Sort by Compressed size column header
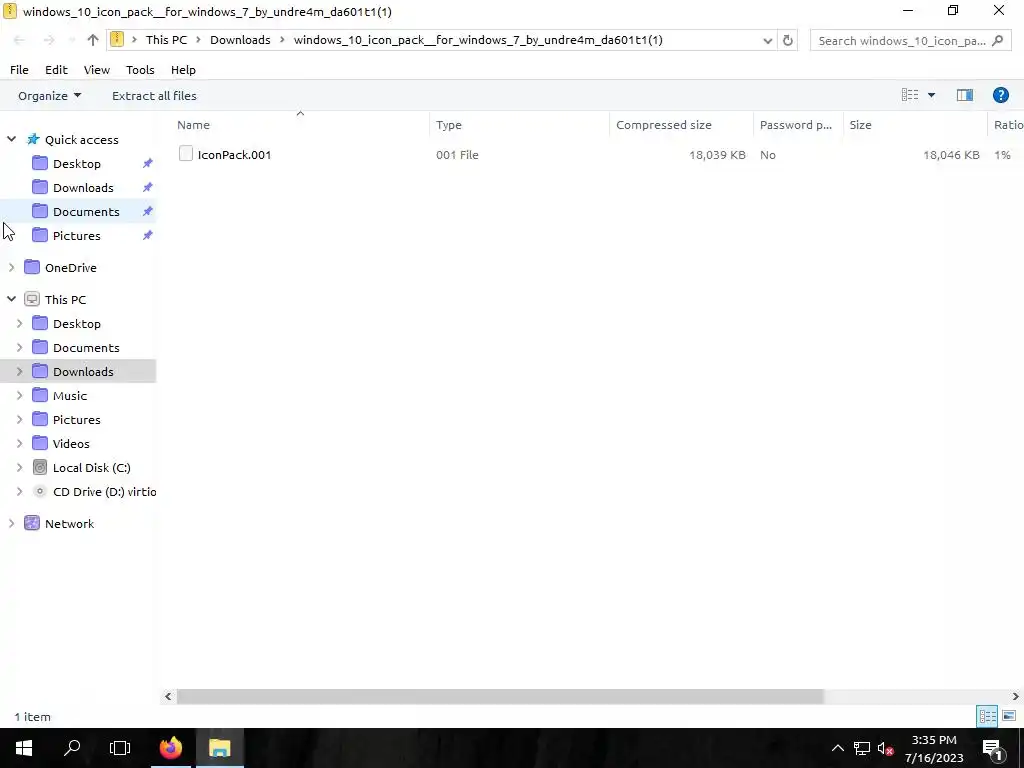This screenshot has height=768, width=1024. pos(681,125)
